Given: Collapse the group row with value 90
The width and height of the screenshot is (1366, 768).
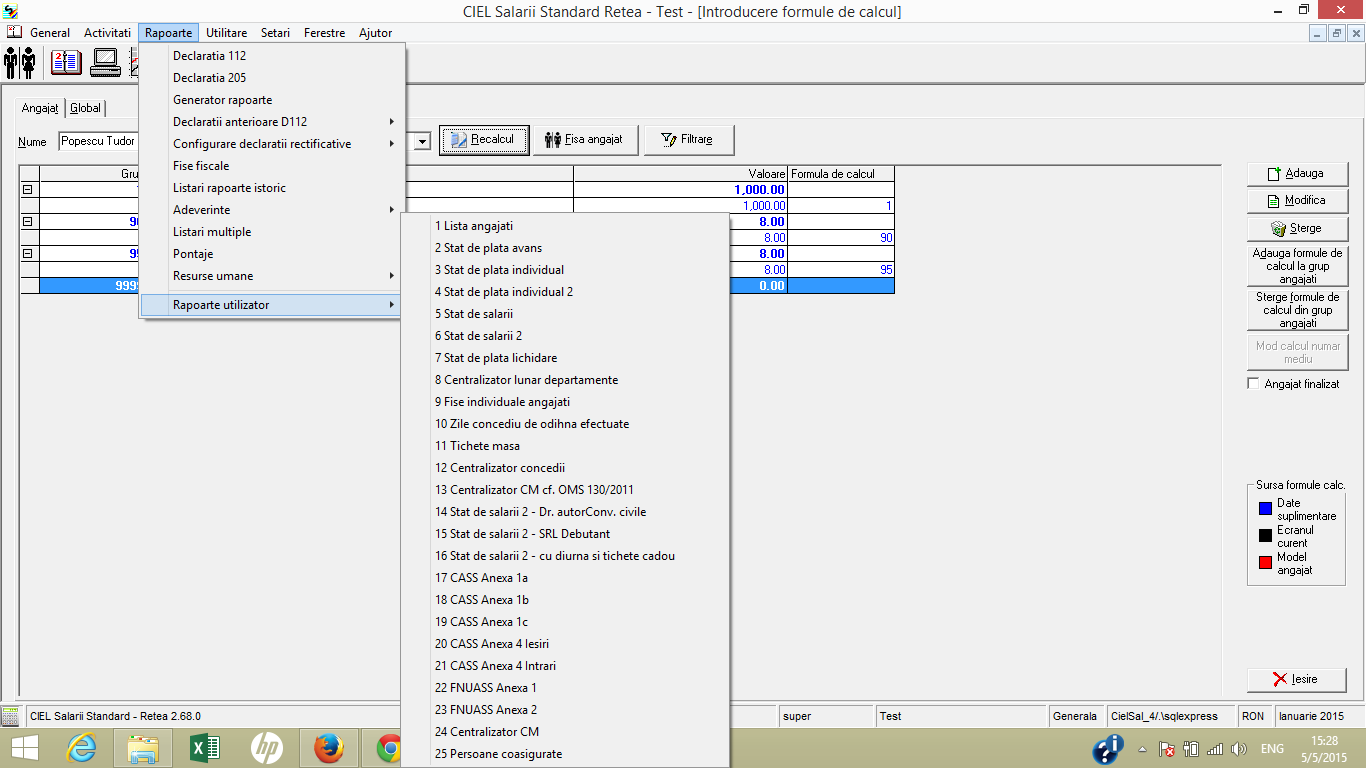Looking at the screenshot, I should coord(28,222).
